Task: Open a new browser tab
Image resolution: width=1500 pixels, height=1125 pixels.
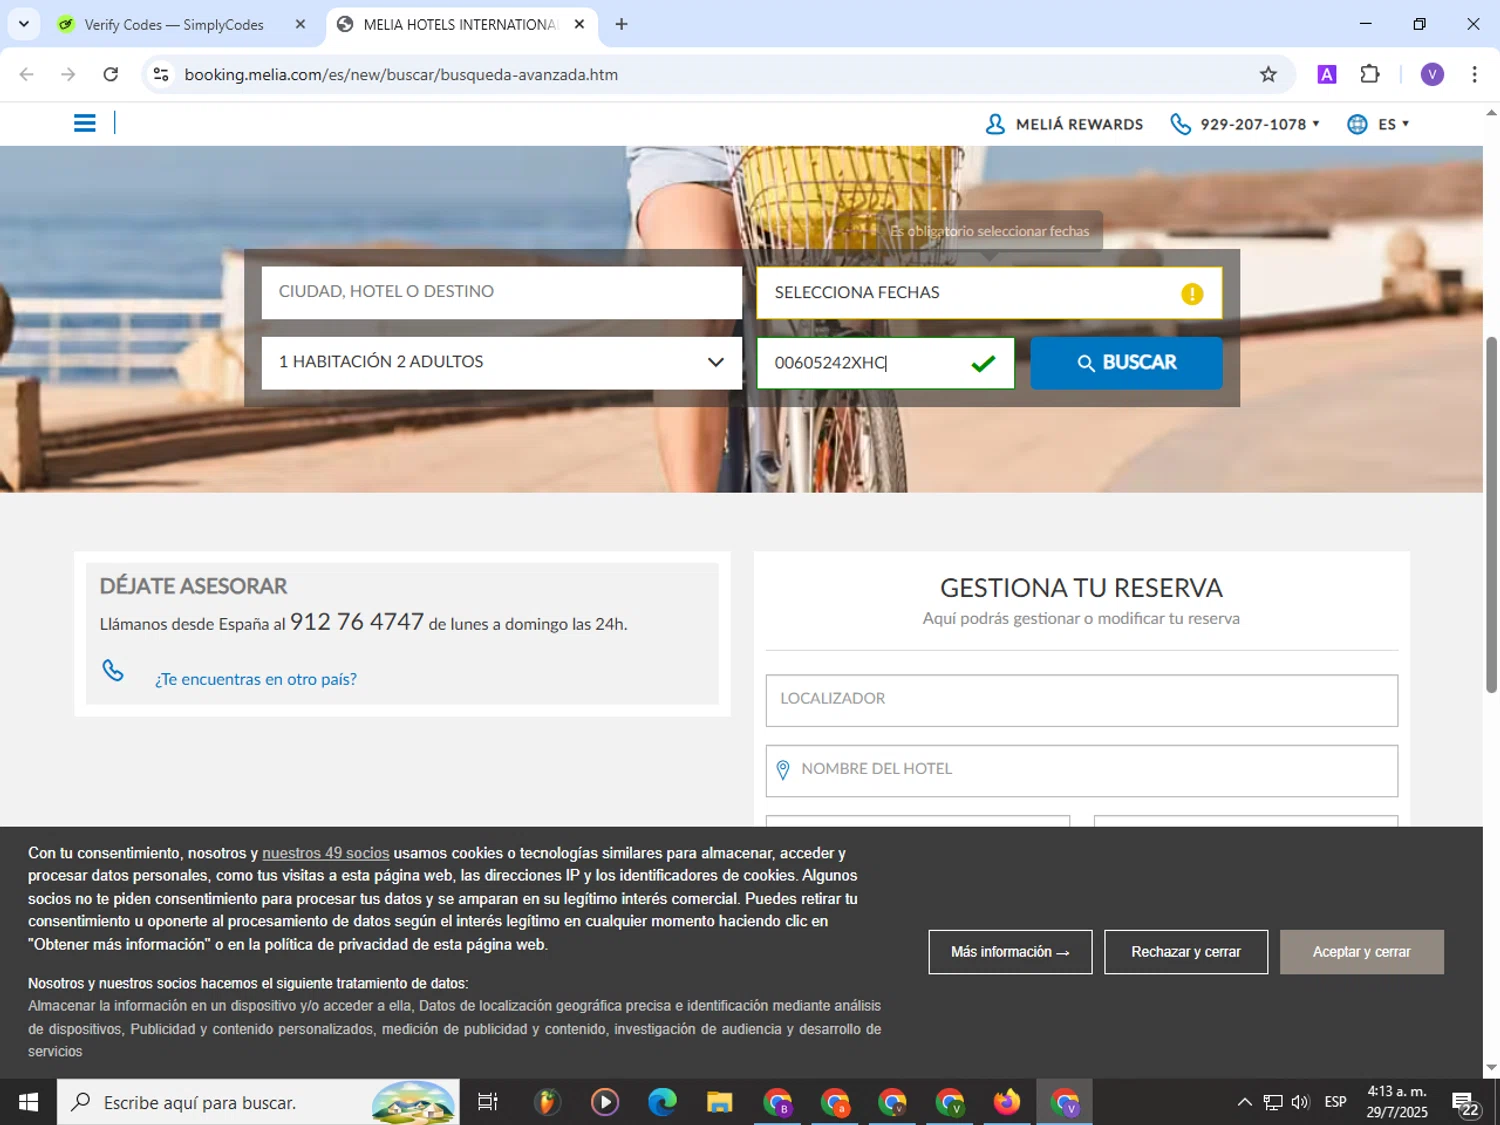Action: pyautogui.click(x=621, y=24)
